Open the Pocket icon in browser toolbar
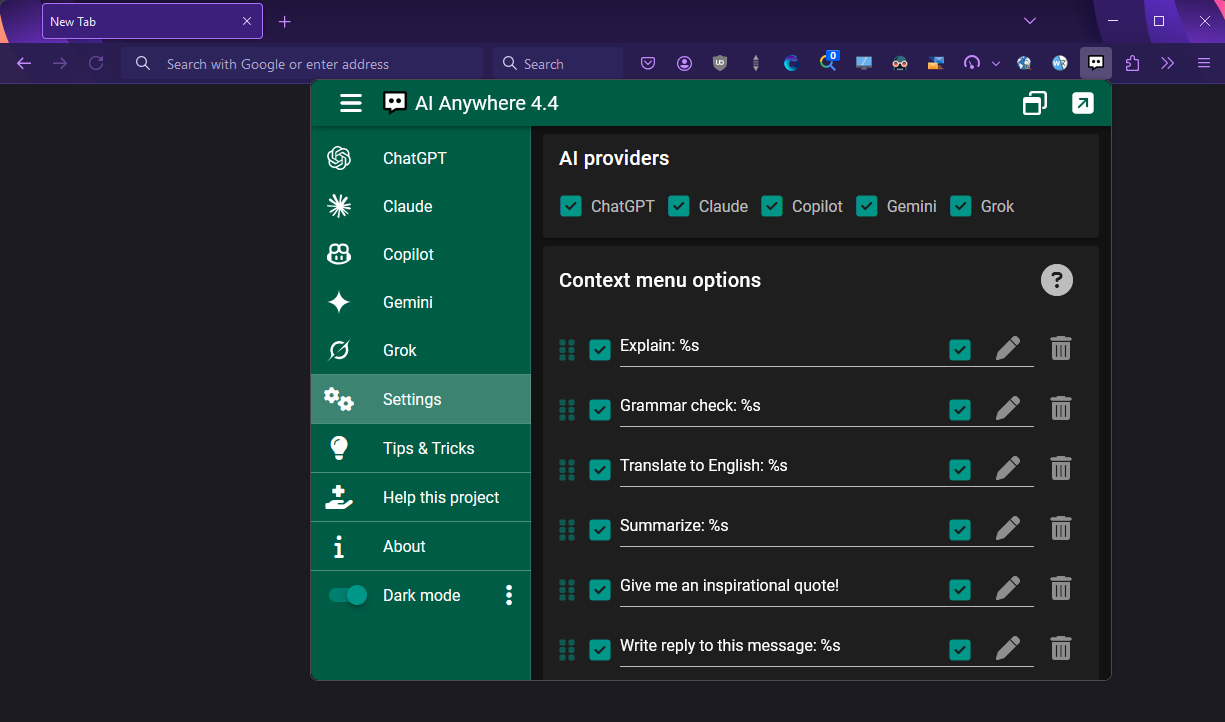1225x722 pixels. (x=648, y=63)
